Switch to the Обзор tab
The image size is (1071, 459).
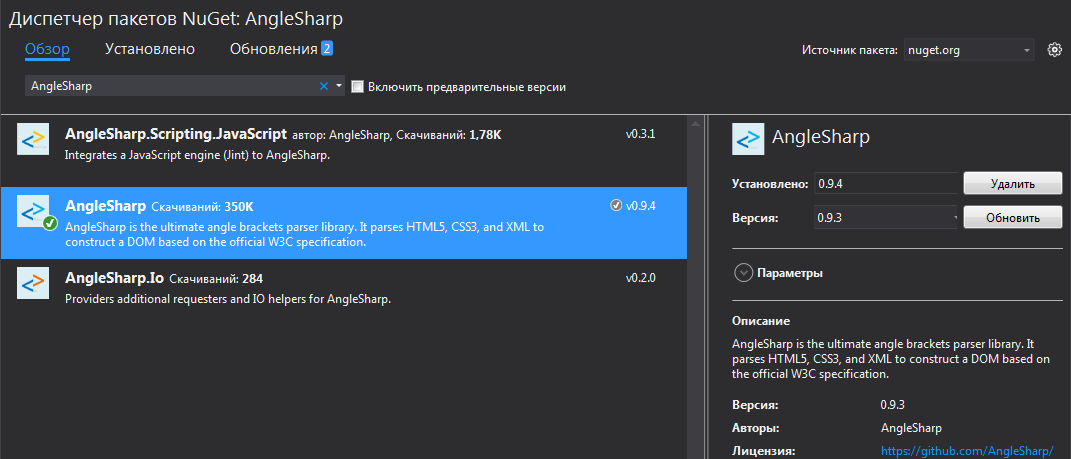(x=47, y=49)
